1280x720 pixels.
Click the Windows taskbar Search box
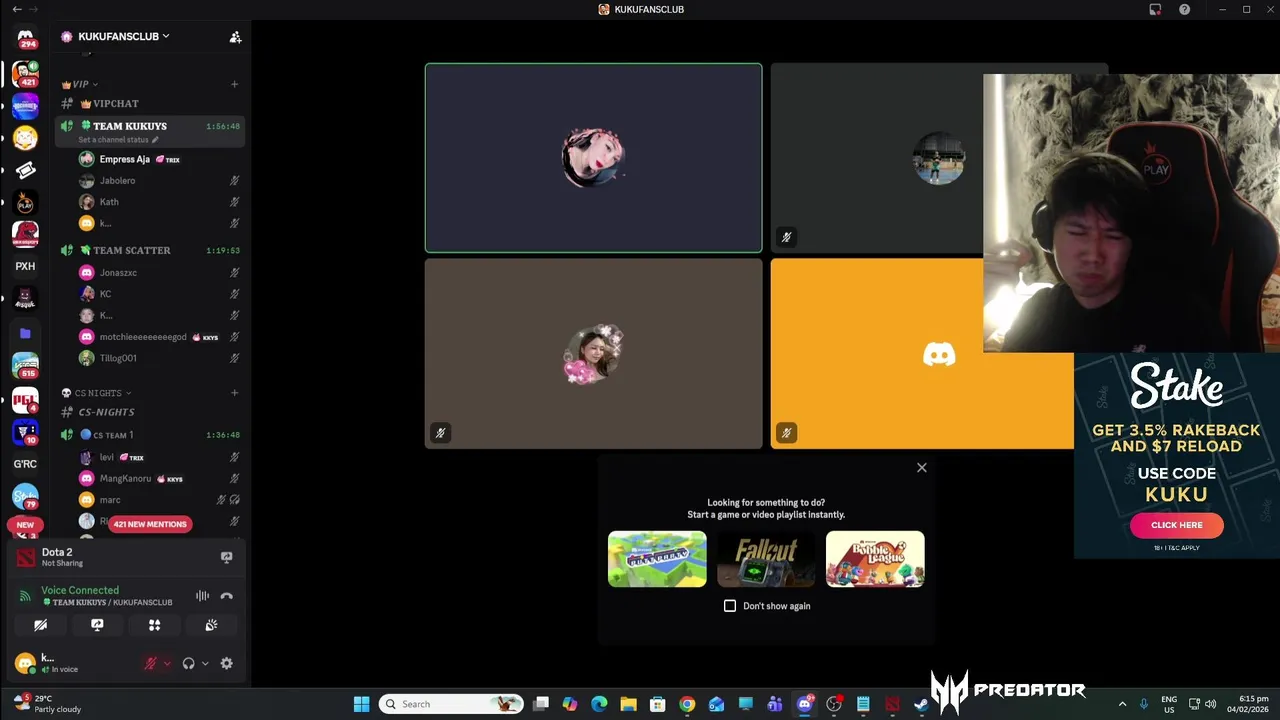(452, 704)
